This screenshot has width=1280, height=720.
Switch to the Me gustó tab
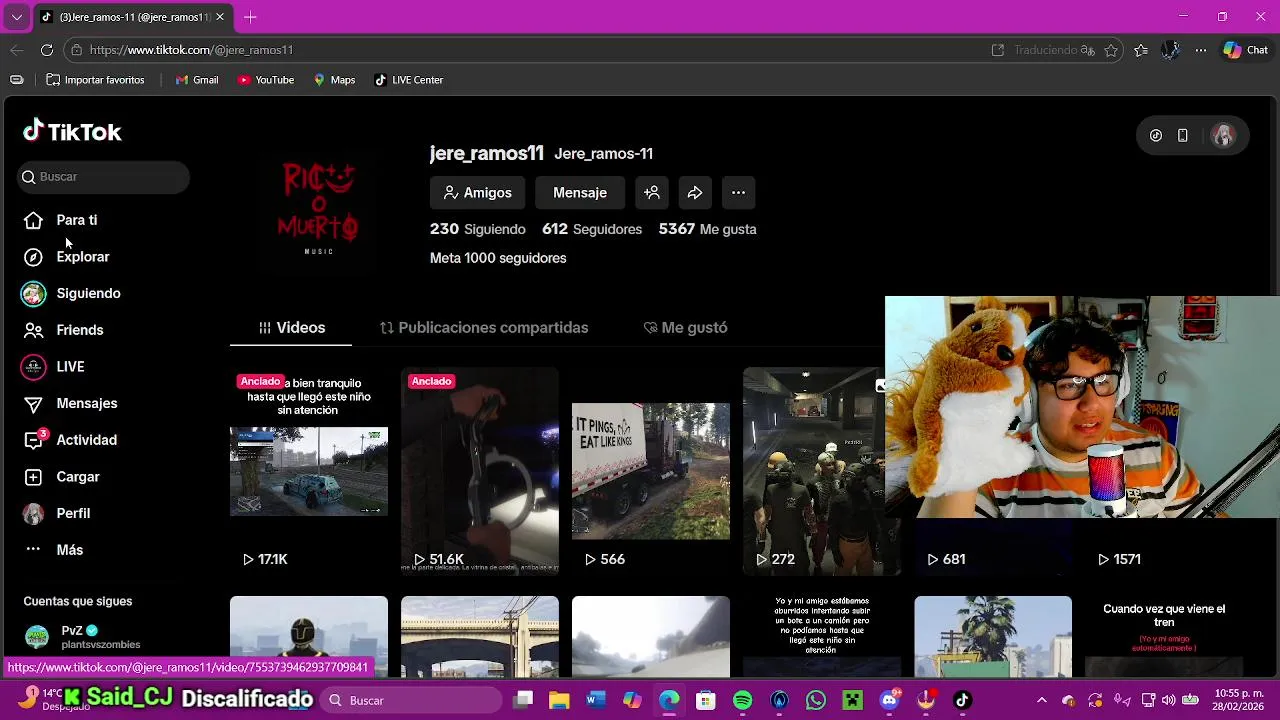click(x=685, y=328)
